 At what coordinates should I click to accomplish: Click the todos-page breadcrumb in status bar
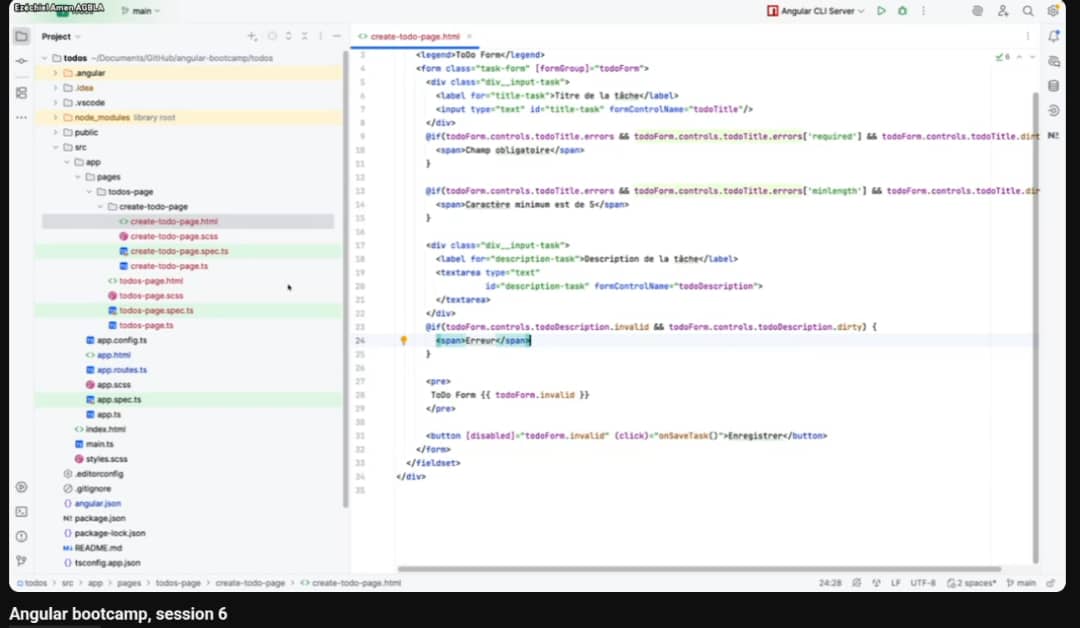178,583
